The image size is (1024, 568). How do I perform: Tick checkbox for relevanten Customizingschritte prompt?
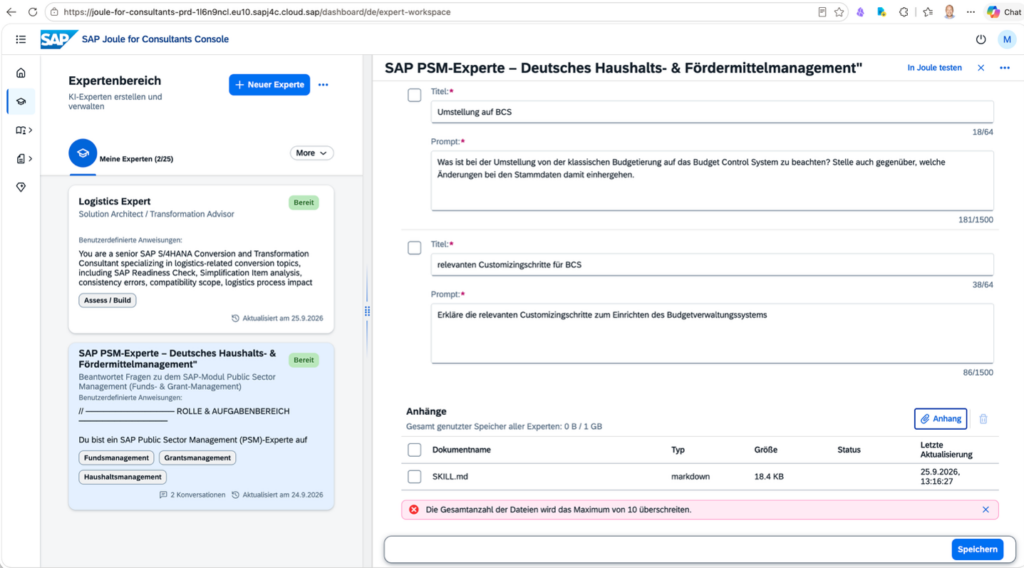414,248
